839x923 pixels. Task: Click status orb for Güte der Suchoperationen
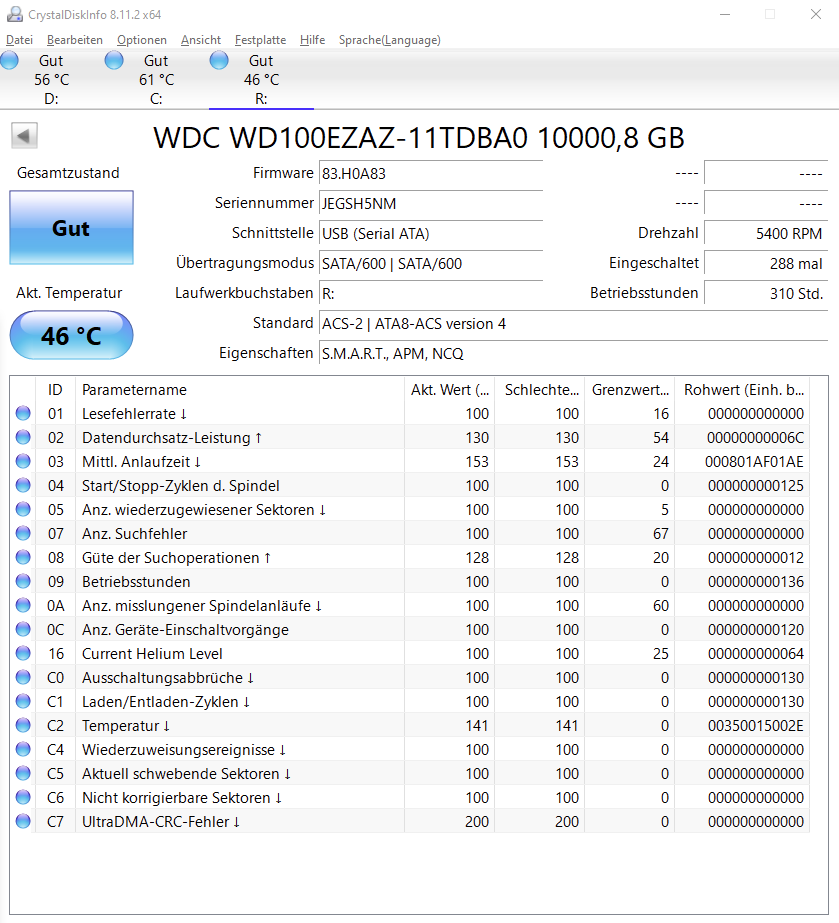click(x=23, y=557)
